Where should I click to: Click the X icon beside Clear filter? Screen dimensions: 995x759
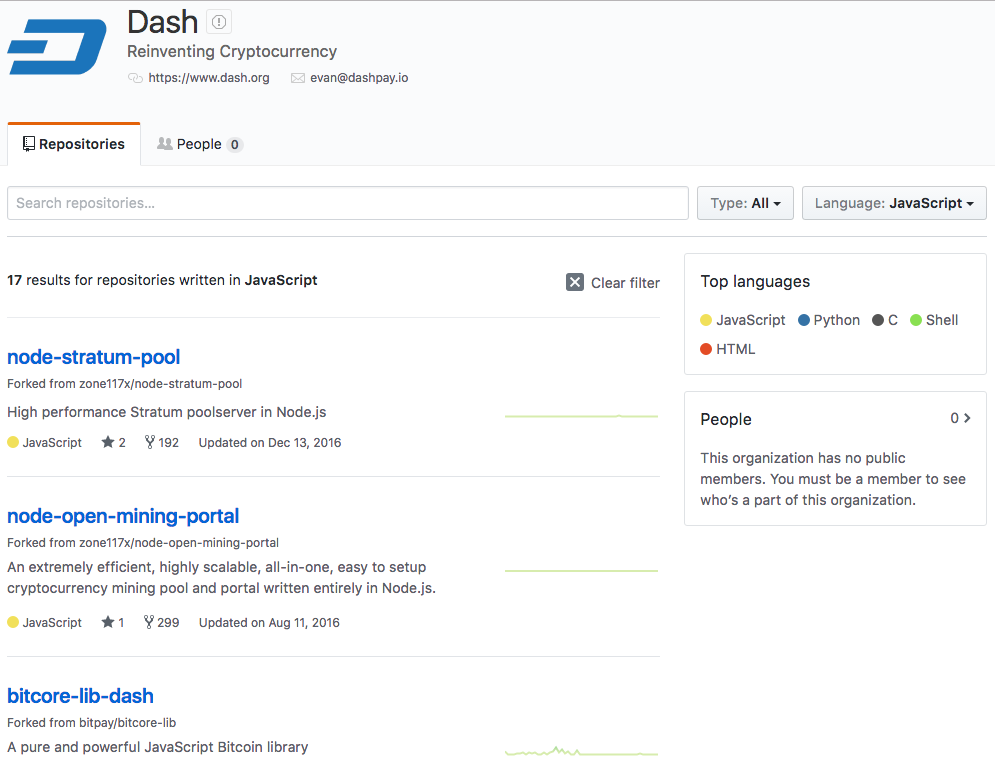coord(575,282)
